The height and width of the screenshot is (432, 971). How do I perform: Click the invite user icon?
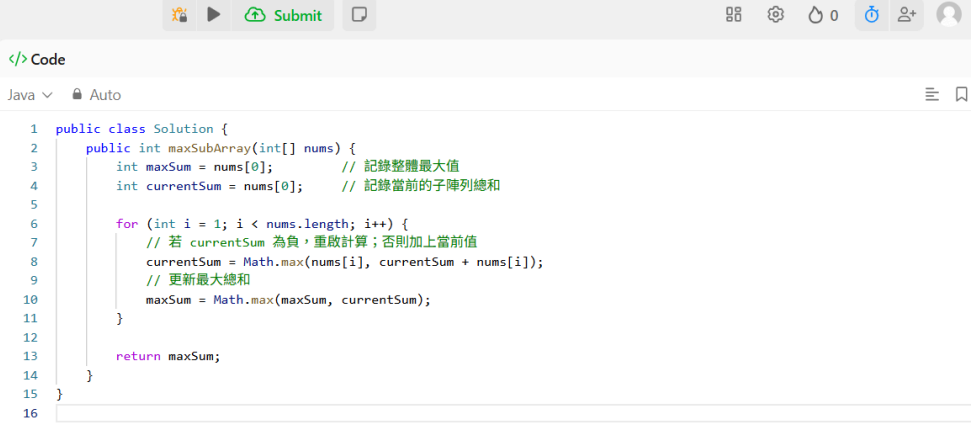907,15
